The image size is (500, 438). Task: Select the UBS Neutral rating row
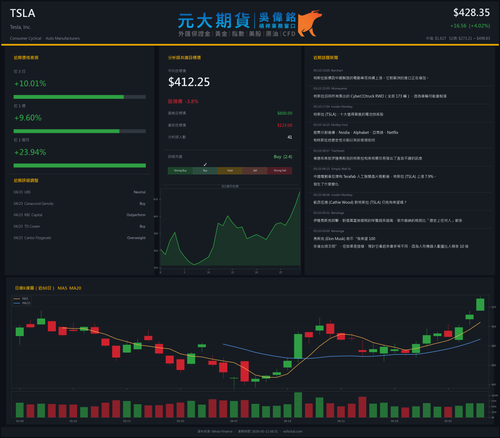[79, 192]
